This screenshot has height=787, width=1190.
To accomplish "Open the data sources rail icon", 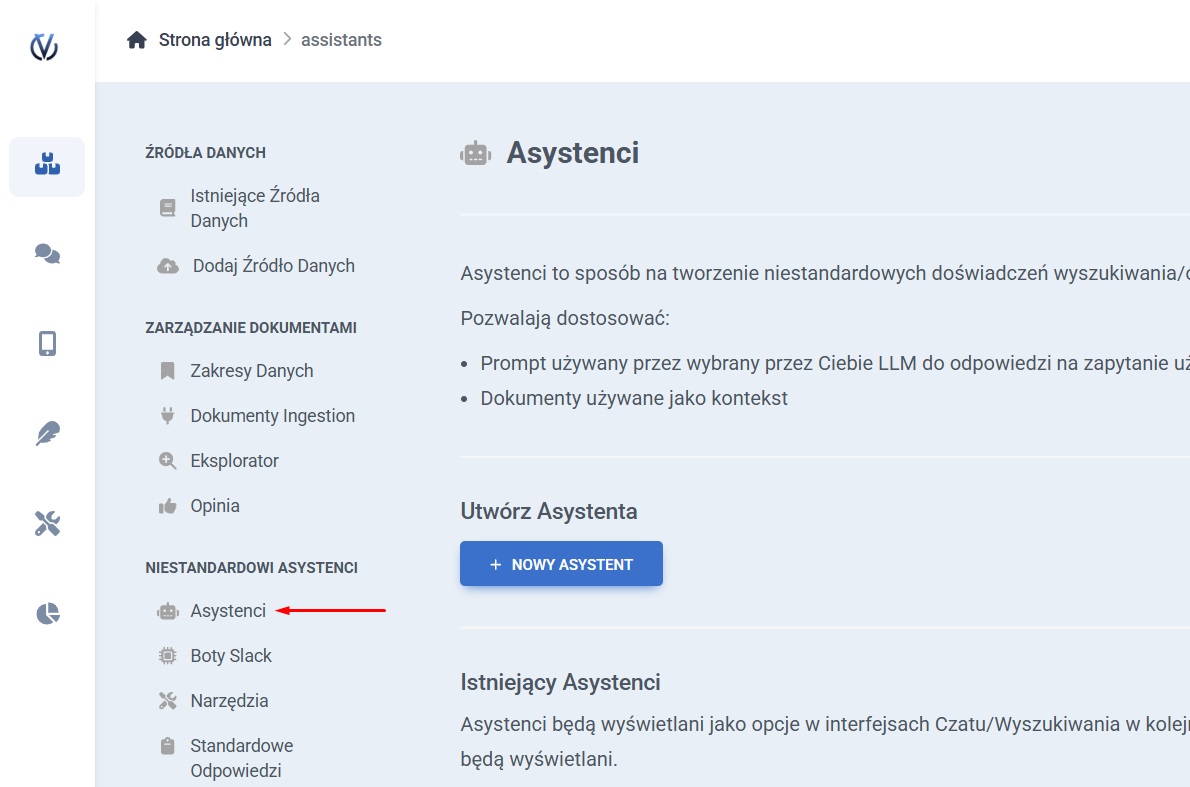I will (x=47, y=165).
